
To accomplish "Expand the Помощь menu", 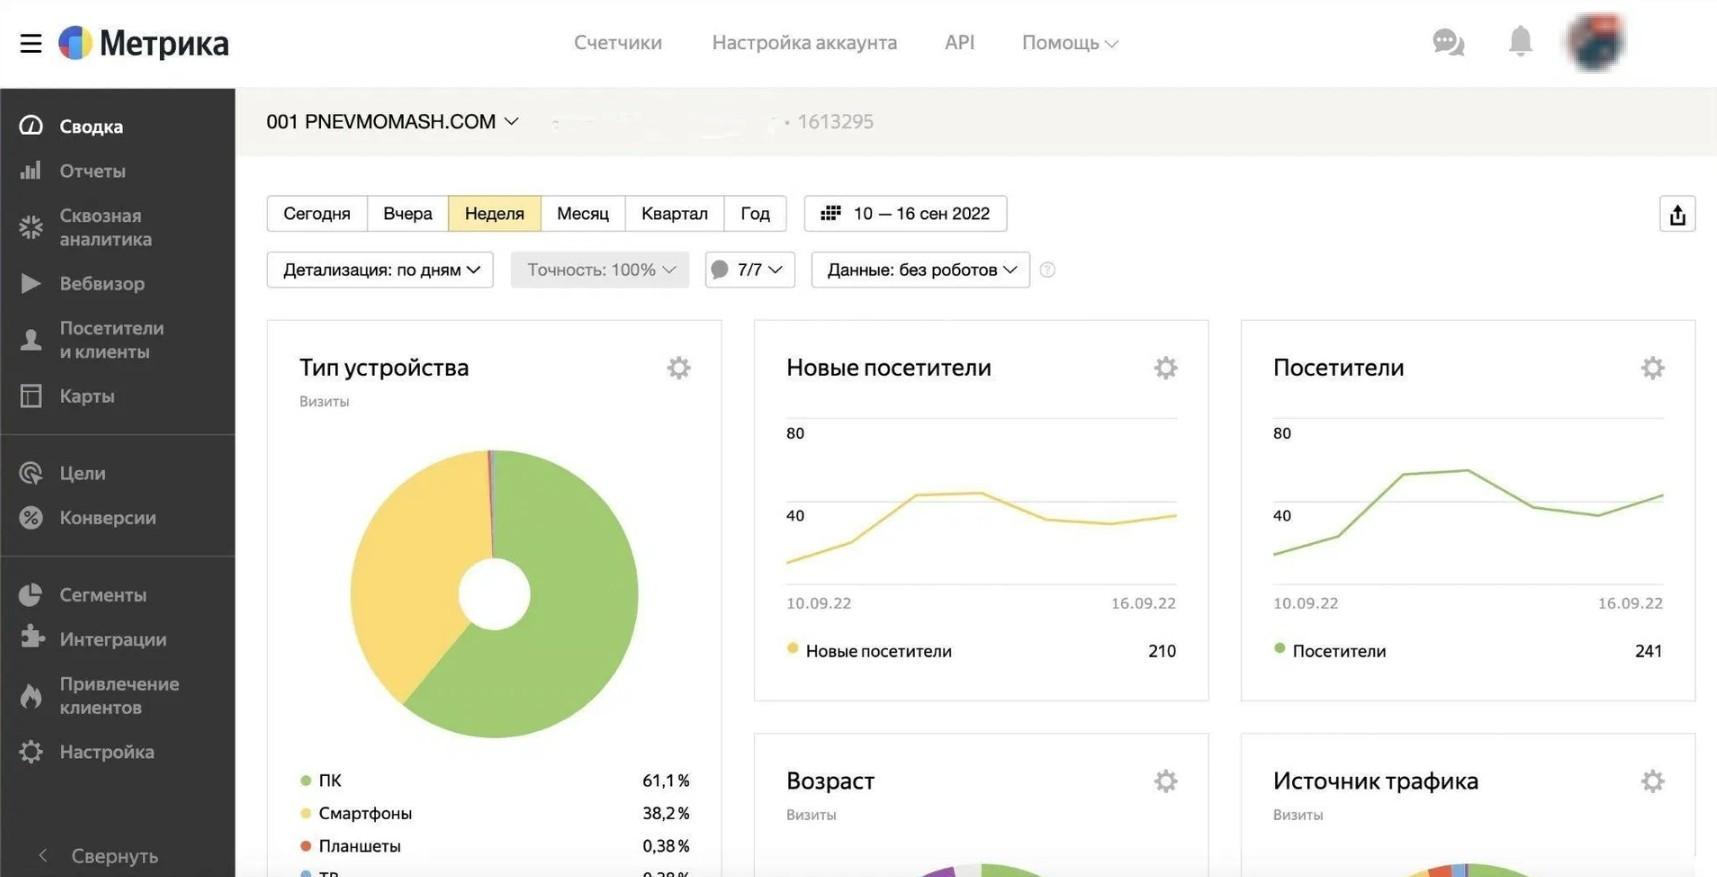I will click(1070, 43).
